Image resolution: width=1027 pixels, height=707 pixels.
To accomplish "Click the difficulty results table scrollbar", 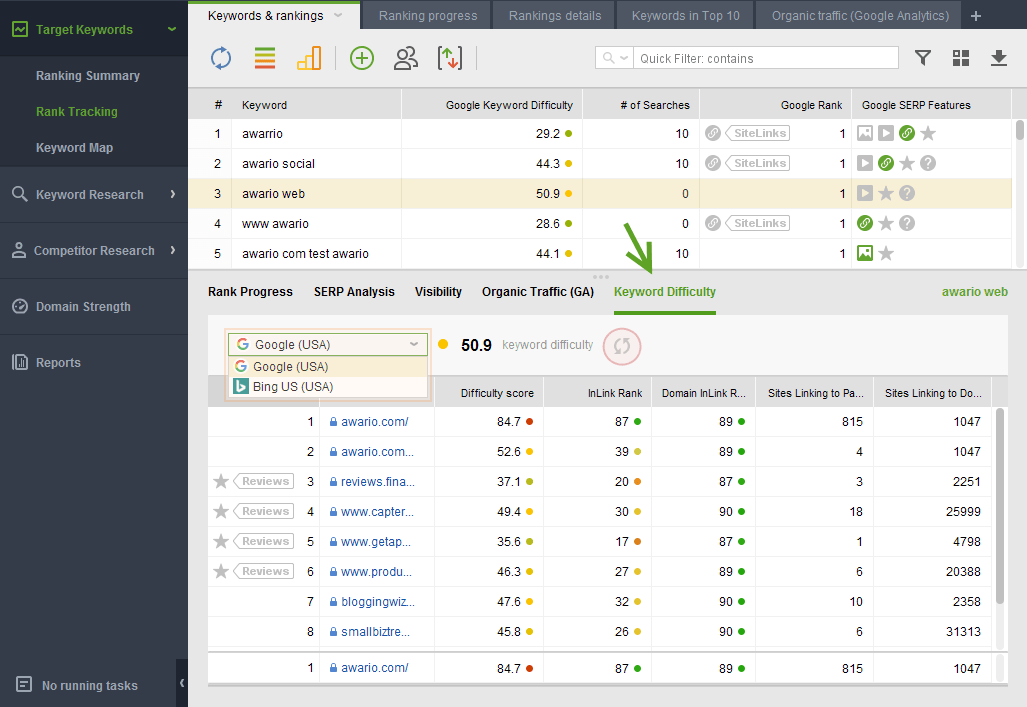I will pos(1000,506).
